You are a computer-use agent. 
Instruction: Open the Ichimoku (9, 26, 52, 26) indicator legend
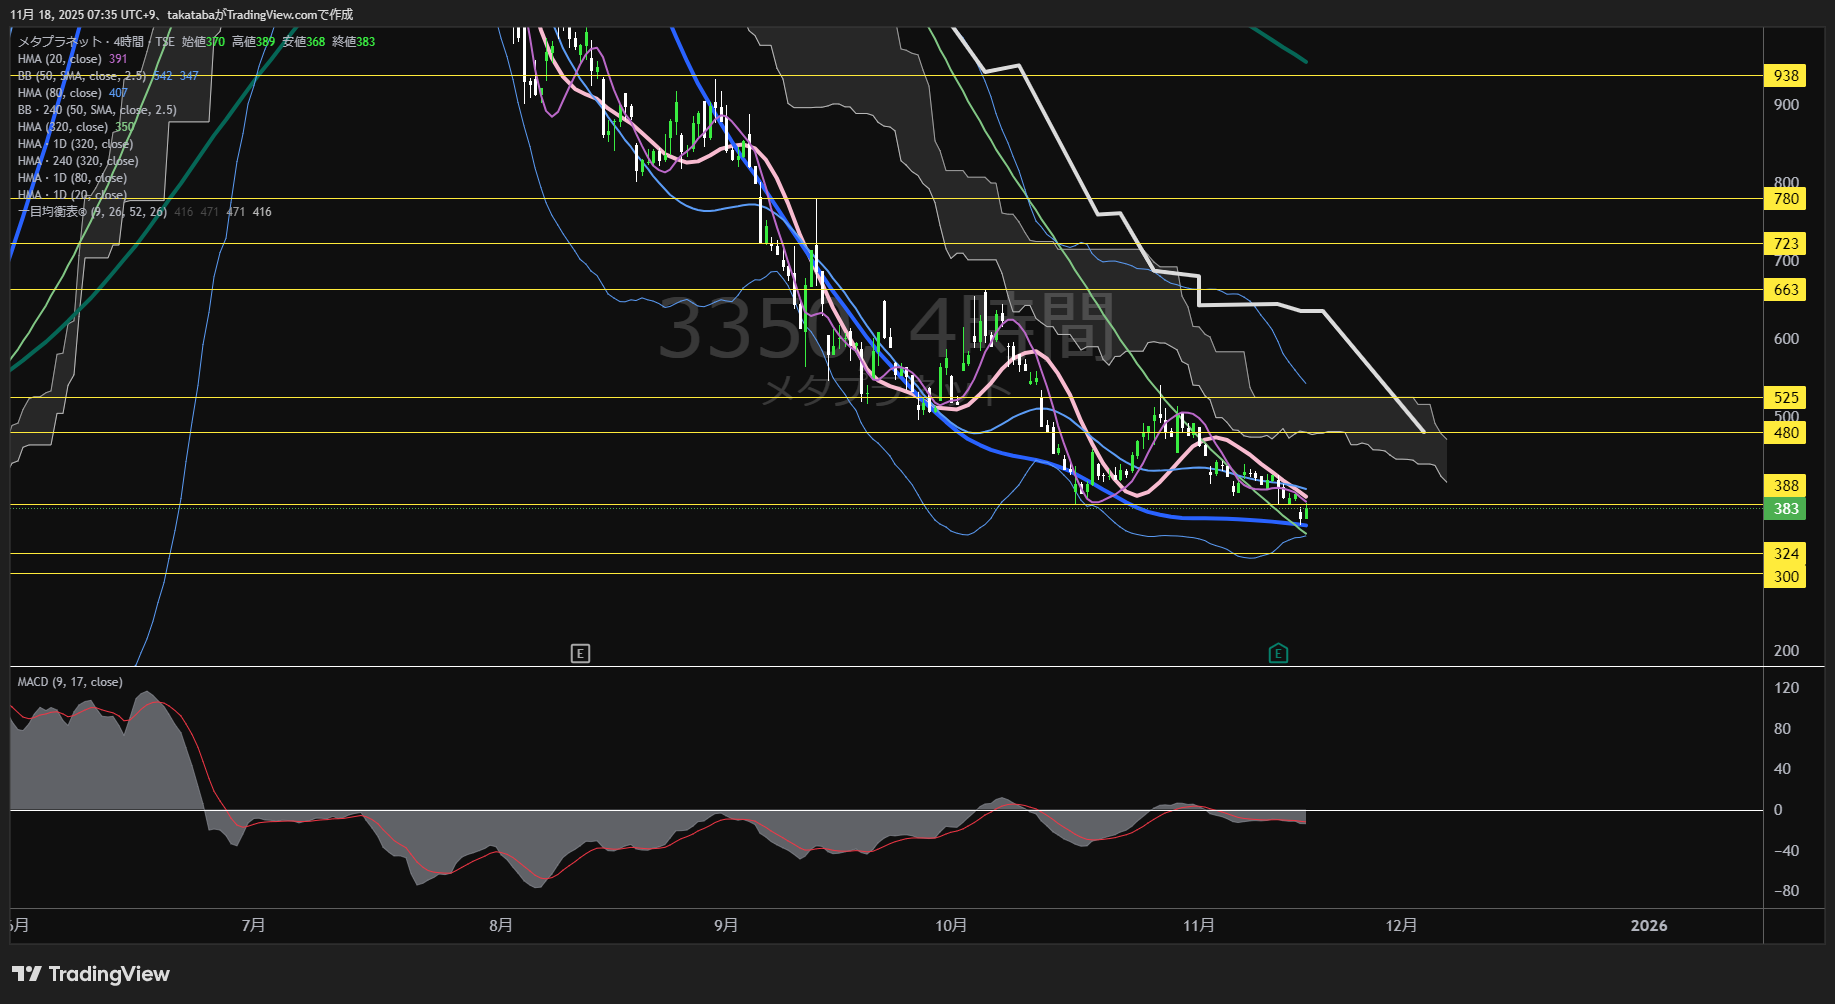click(92, 212)
